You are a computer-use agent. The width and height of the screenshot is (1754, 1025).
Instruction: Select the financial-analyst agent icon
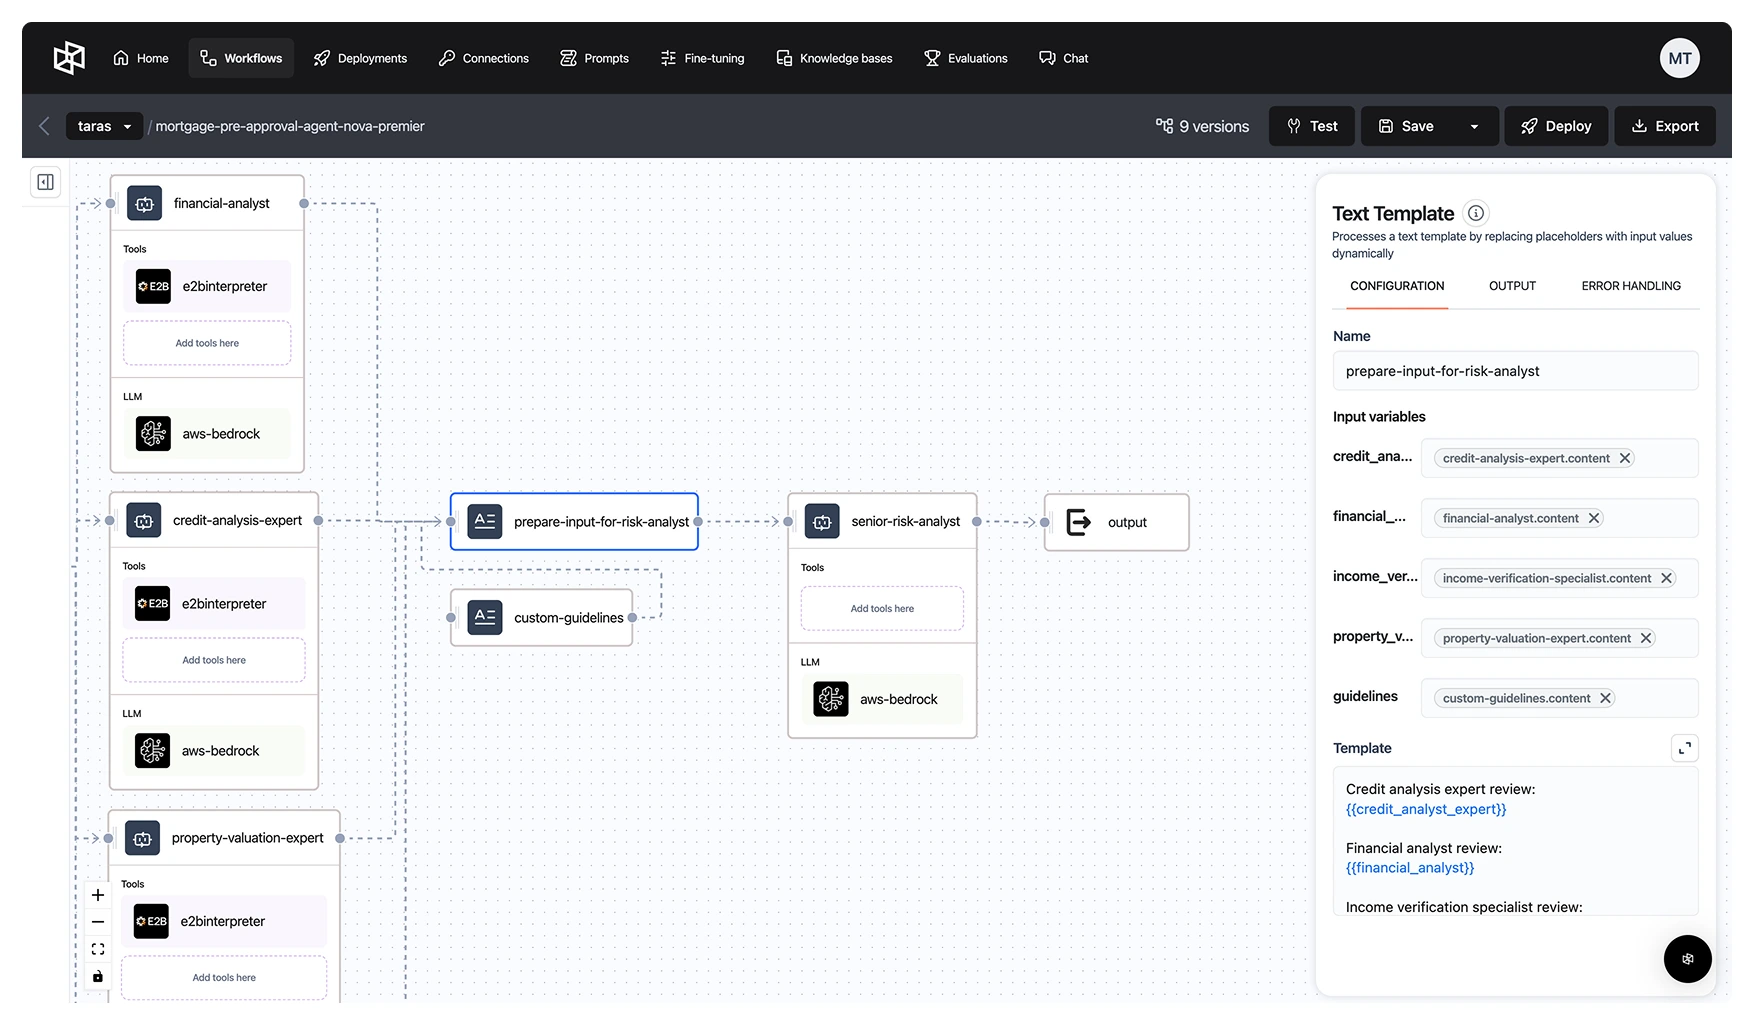point(144,203)
